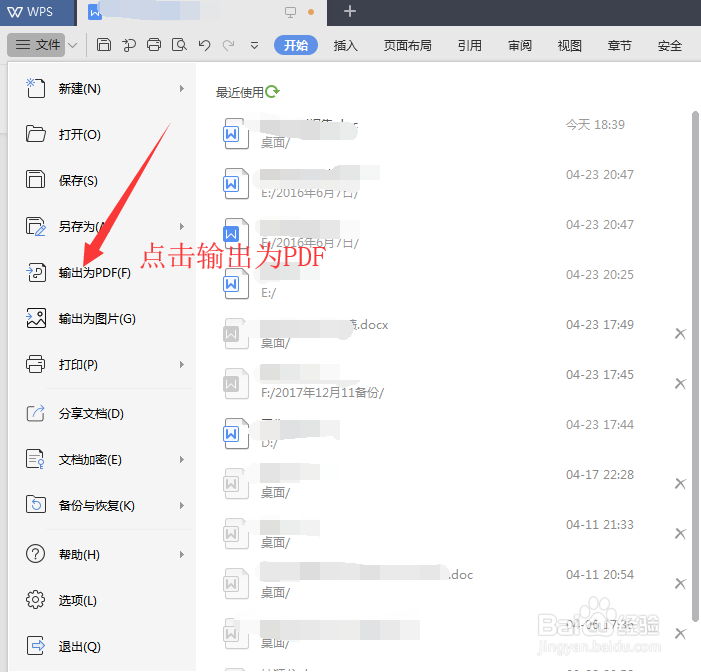Choose 帮助(H) menu entry

click(102, 554)
